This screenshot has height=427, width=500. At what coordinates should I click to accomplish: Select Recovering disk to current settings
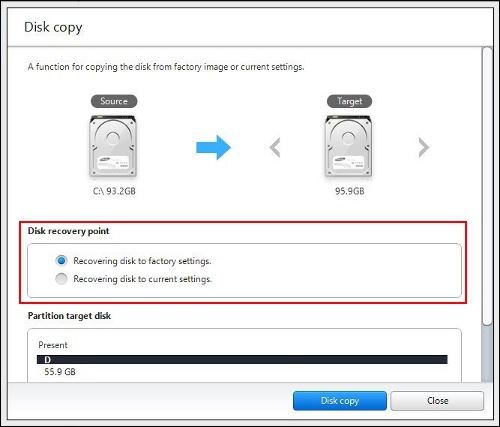click(x=61, y=279)
